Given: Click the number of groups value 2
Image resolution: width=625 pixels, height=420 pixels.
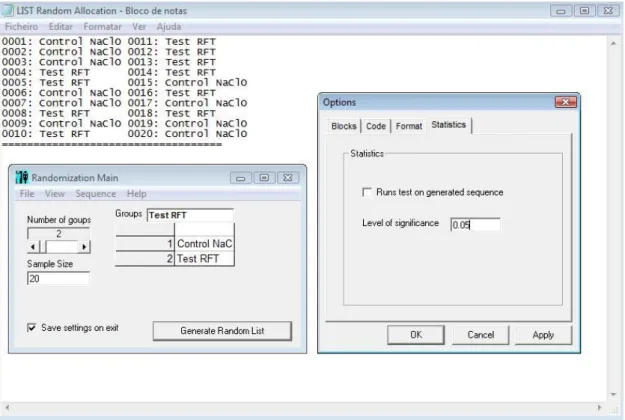Looking at the screenshot, I should (x=59, y=234).
